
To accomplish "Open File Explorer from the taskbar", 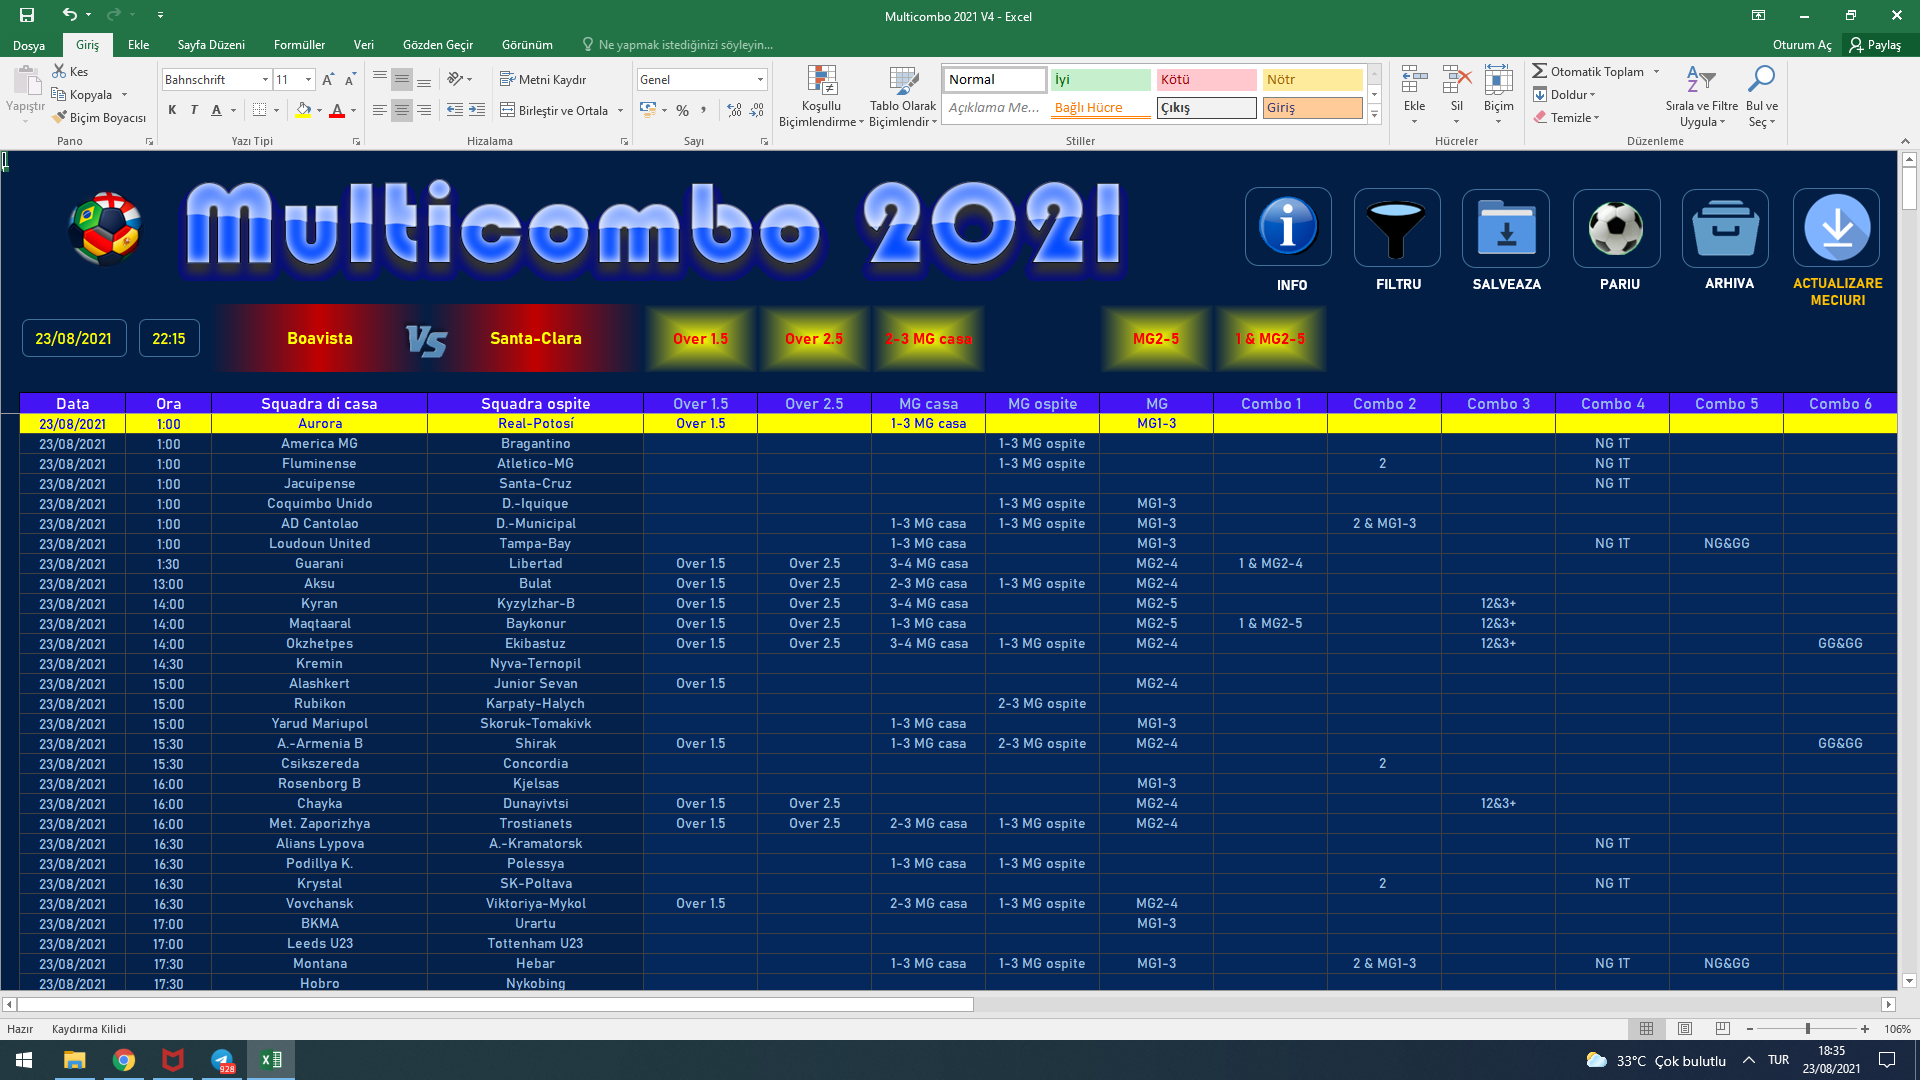I will (x=75, y=1060).
